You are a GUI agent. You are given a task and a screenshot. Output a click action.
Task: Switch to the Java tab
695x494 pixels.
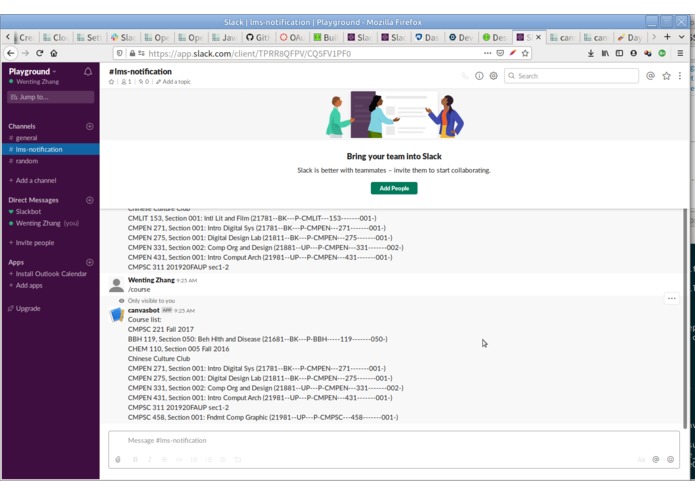(225, 37)
